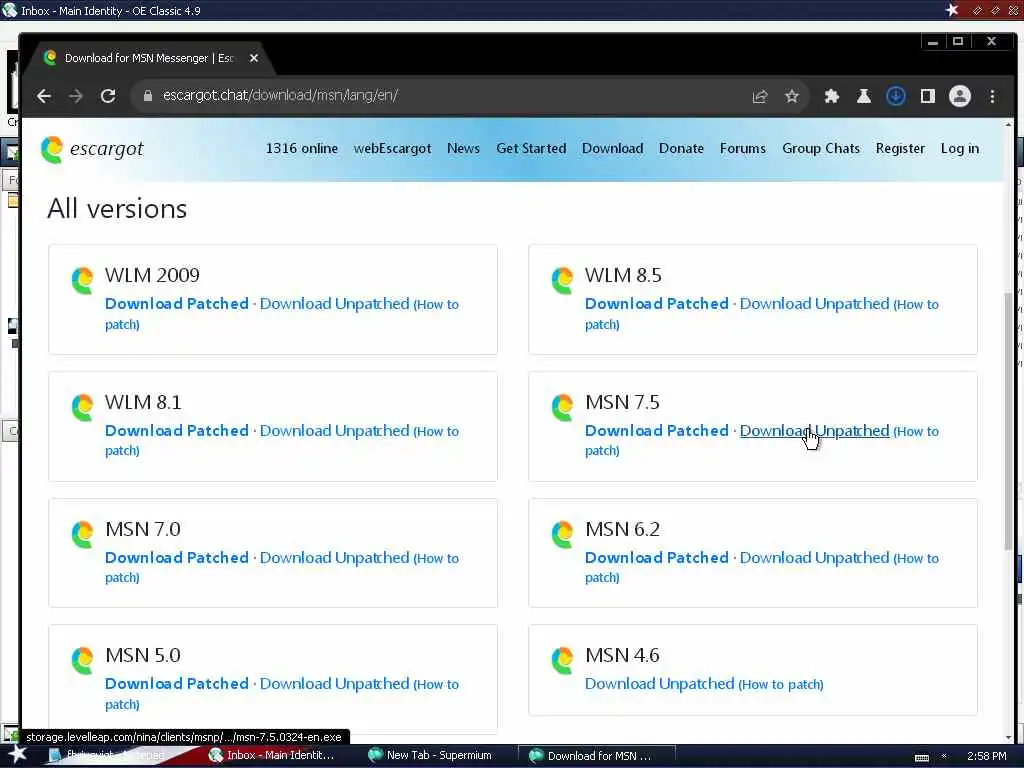Click the Log in link
Viewport: 1024px width, 768px height.
point(959,148)
